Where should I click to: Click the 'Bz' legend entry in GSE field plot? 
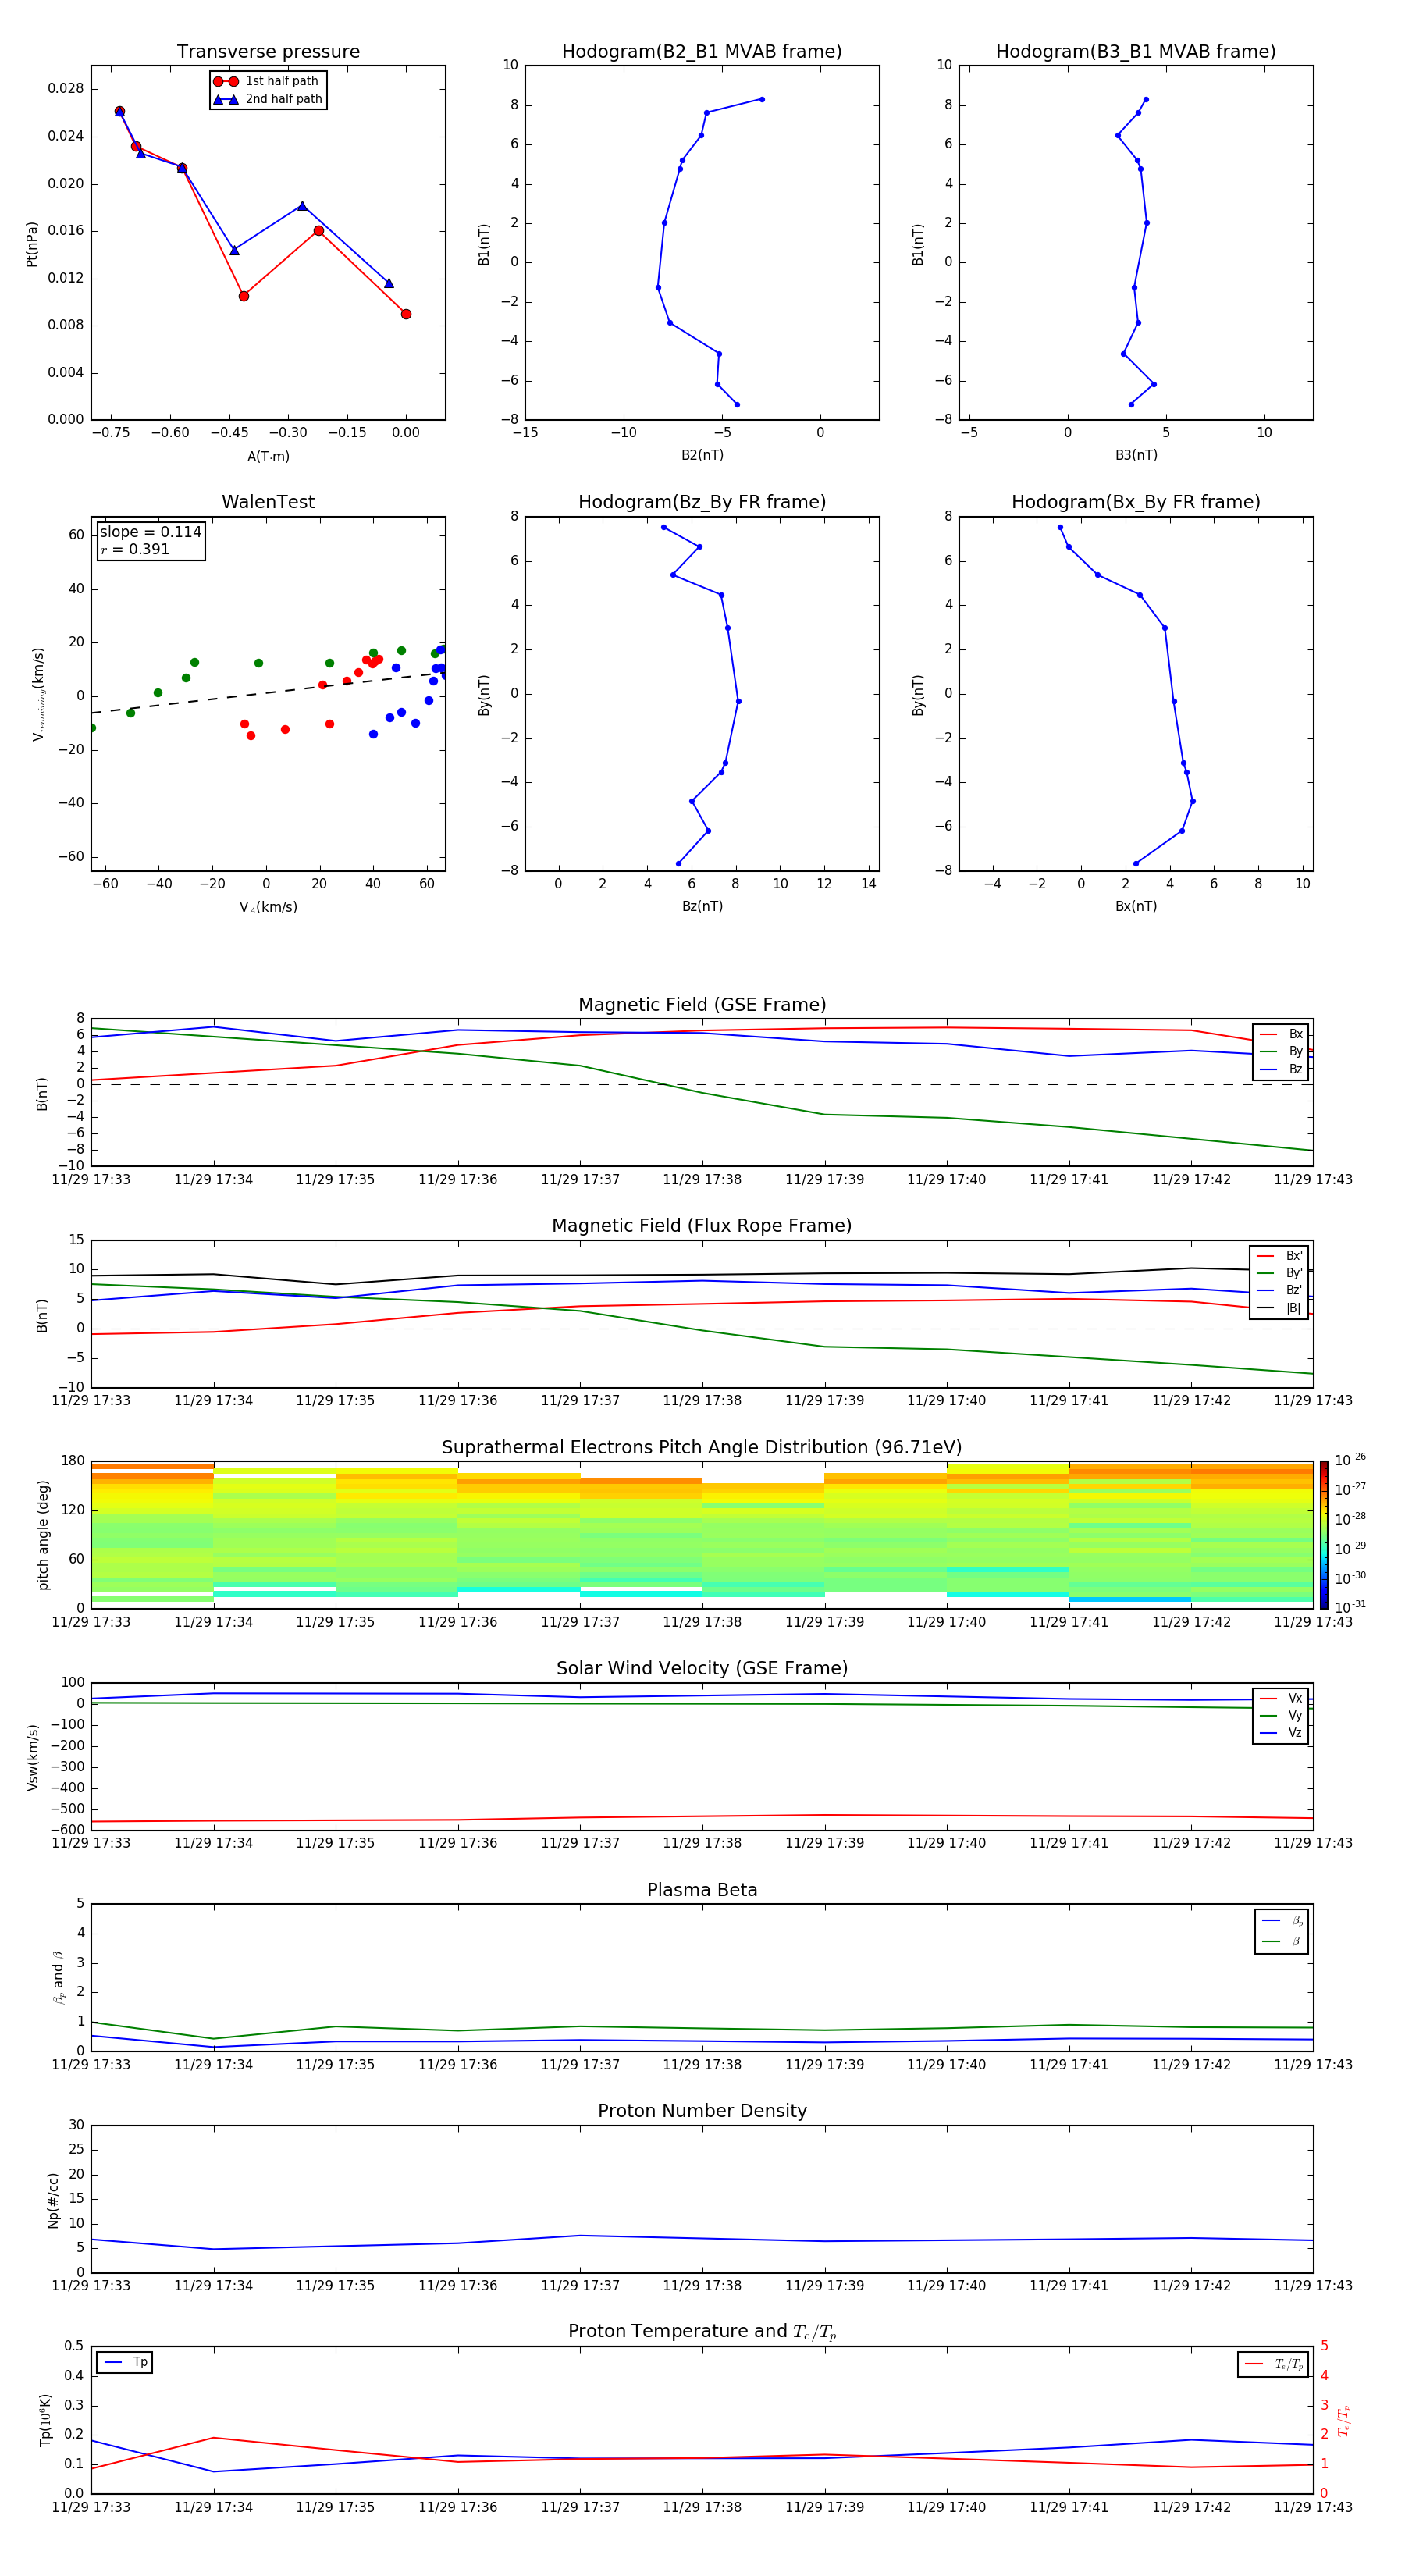click(1281, 1069)
